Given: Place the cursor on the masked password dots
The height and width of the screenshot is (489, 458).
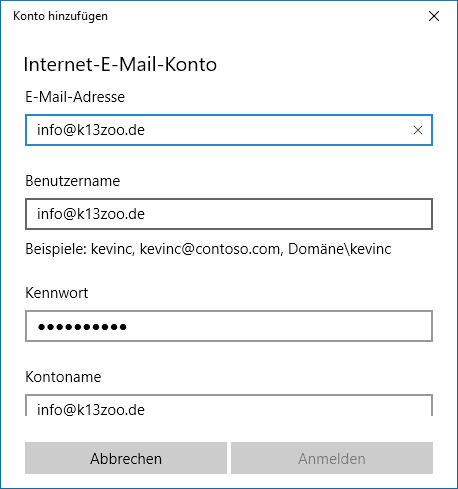Looking at the screenshot, I should (82, 327).
